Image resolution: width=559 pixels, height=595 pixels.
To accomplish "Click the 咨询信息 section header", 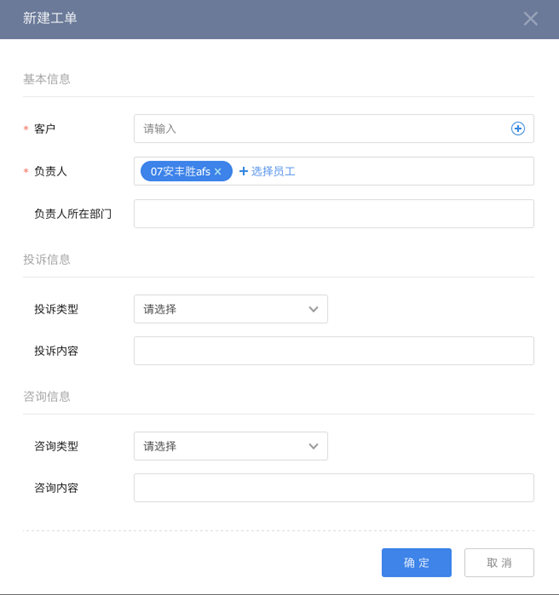I will click(x=47, y=397).
